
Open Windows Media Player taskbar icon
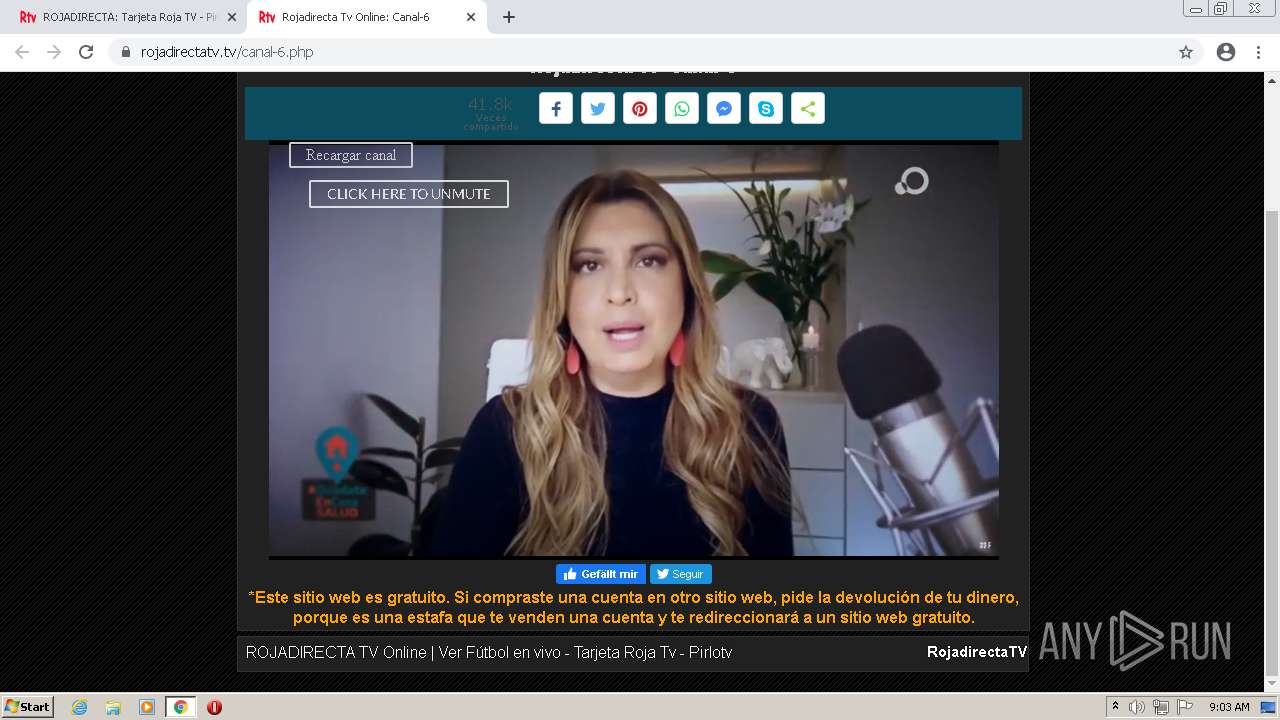coord(147,707)
